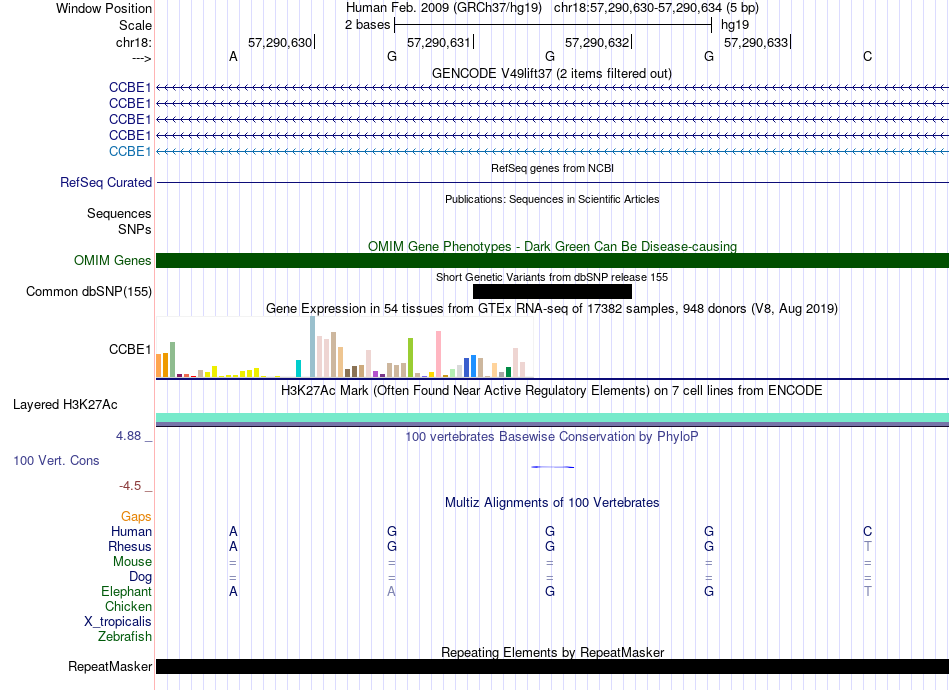This screenshot has width=950, height=690.
Task: Click the Chicken species label
Action: coord(128,606)
